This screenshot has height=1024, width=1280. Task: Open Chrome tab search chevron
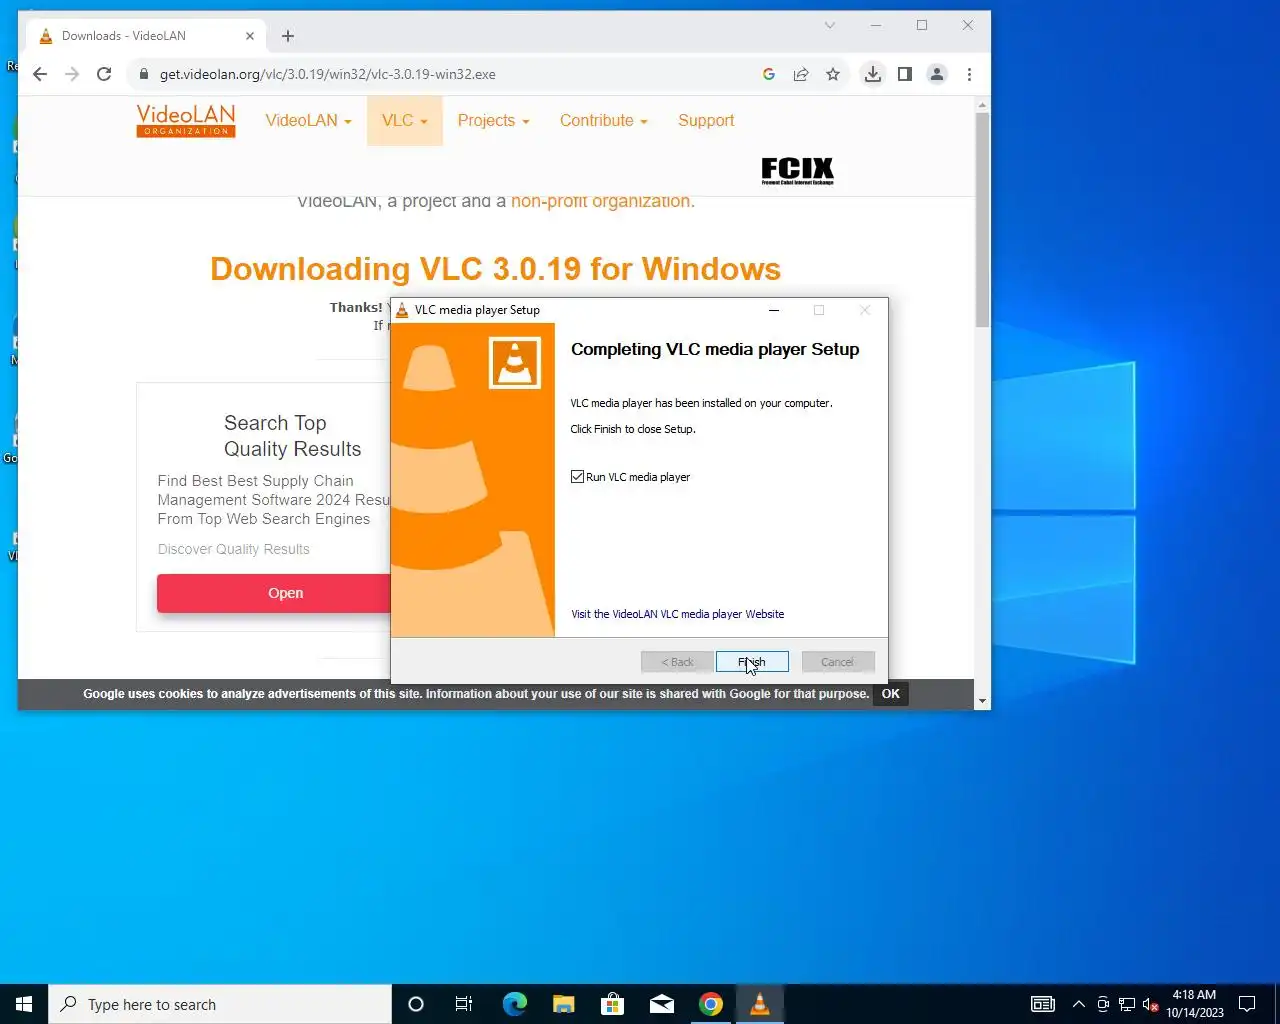coord(830,25)
